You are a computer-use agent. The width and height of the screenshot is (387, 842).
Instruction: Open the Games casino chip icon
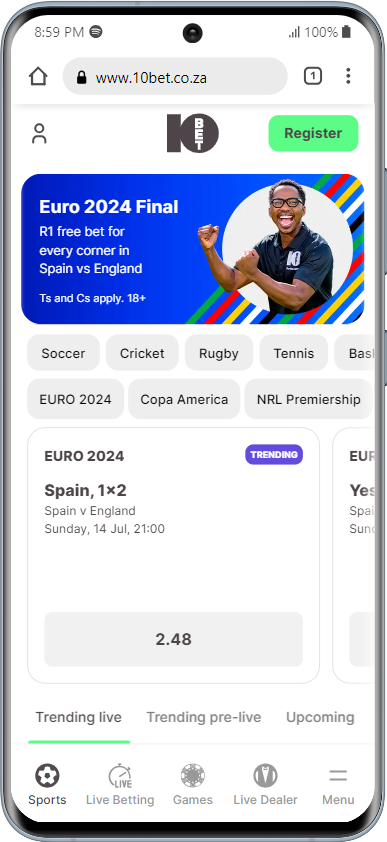click(193, 775)
